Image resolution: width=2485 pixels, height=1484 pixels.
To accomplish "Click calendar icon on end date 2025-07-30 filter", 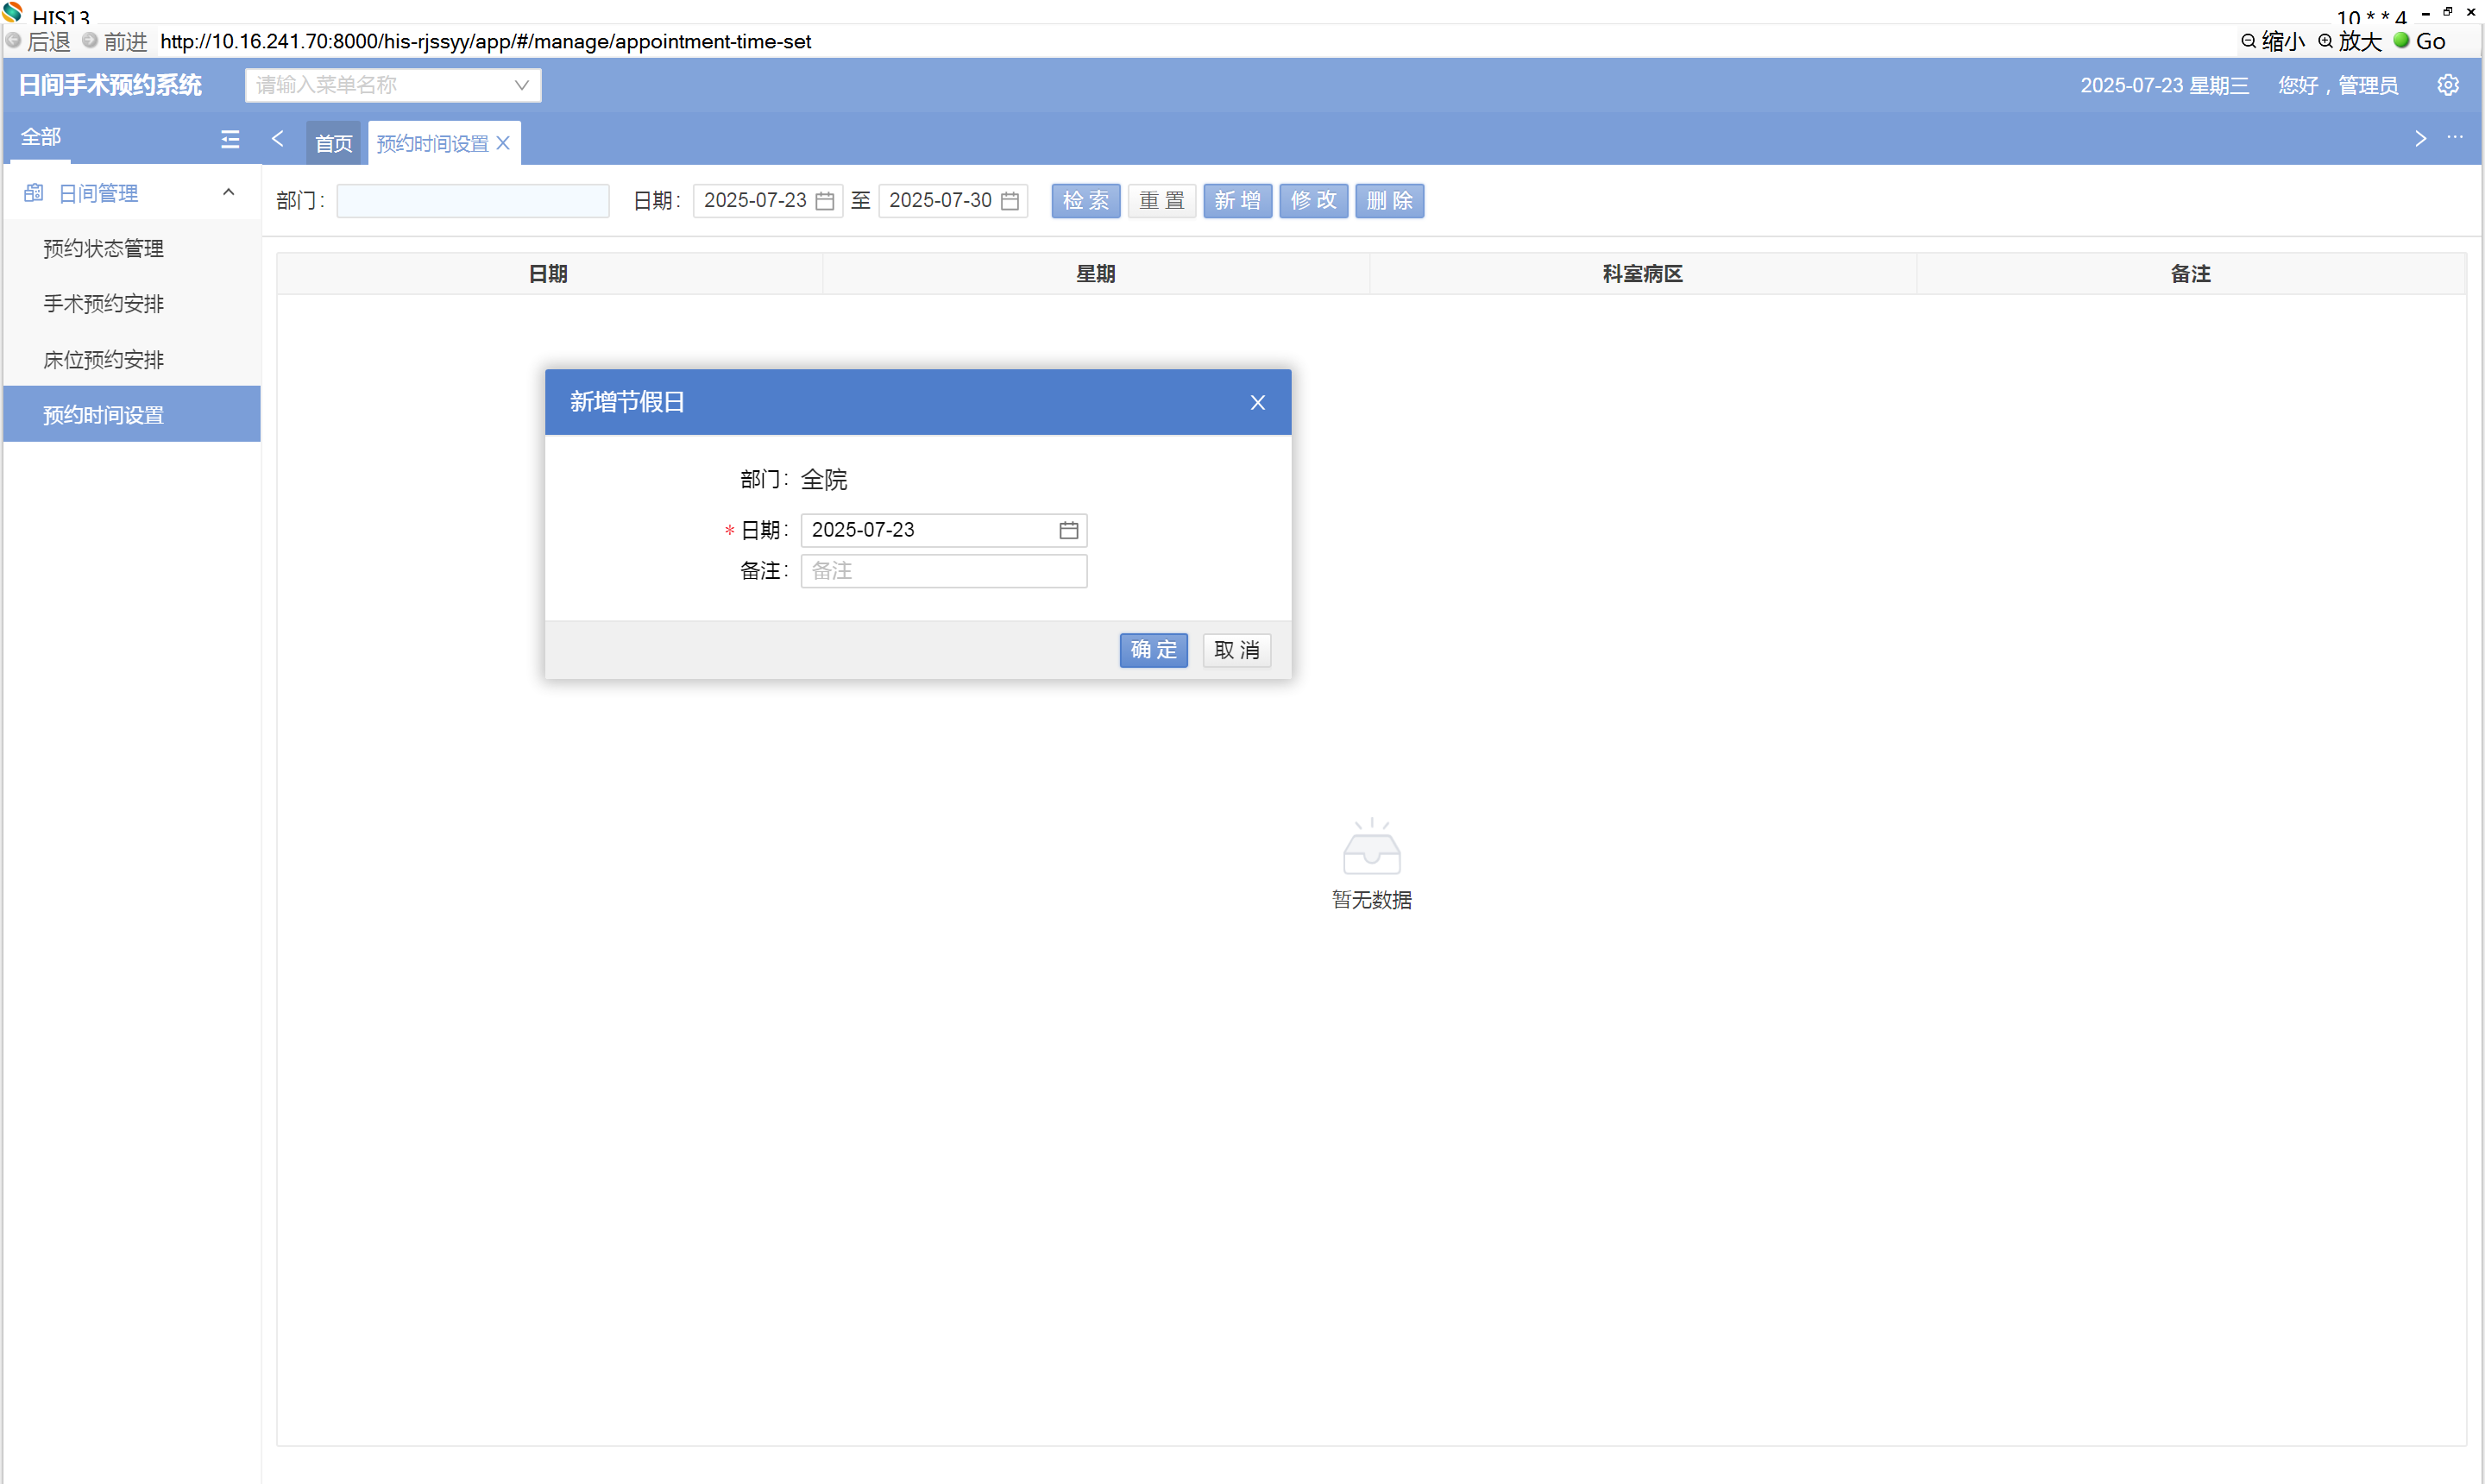I will pos(1010,201).
